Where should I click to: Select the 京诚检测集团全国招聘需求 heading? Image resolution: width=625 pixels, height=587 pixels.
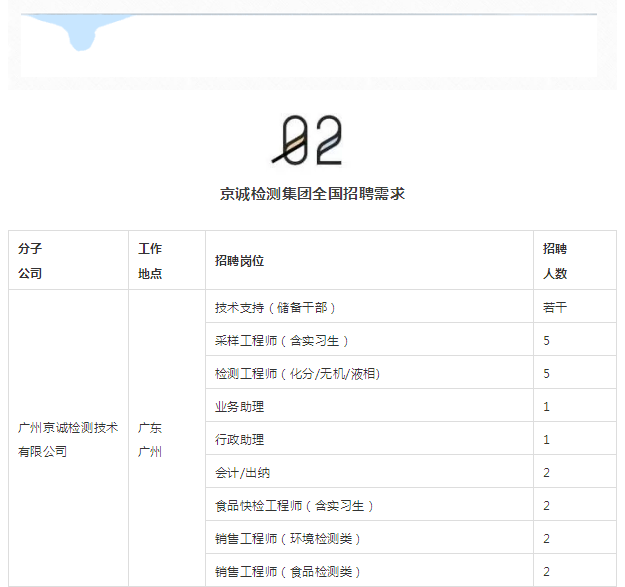coord(312,194)
